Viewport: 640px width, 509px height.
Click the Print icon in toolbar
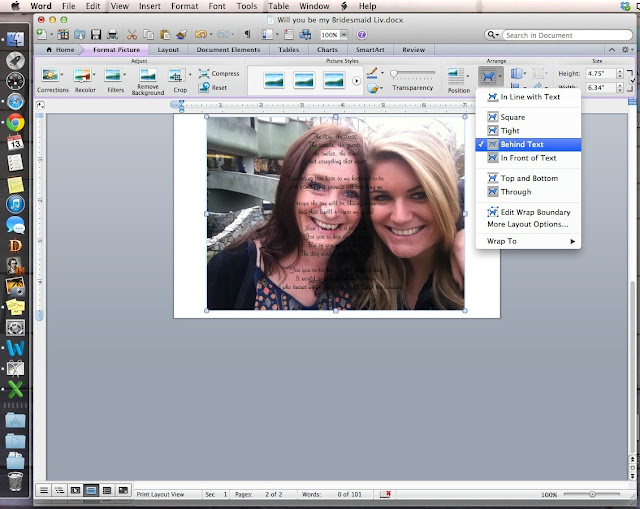click(x=112, y=35)
